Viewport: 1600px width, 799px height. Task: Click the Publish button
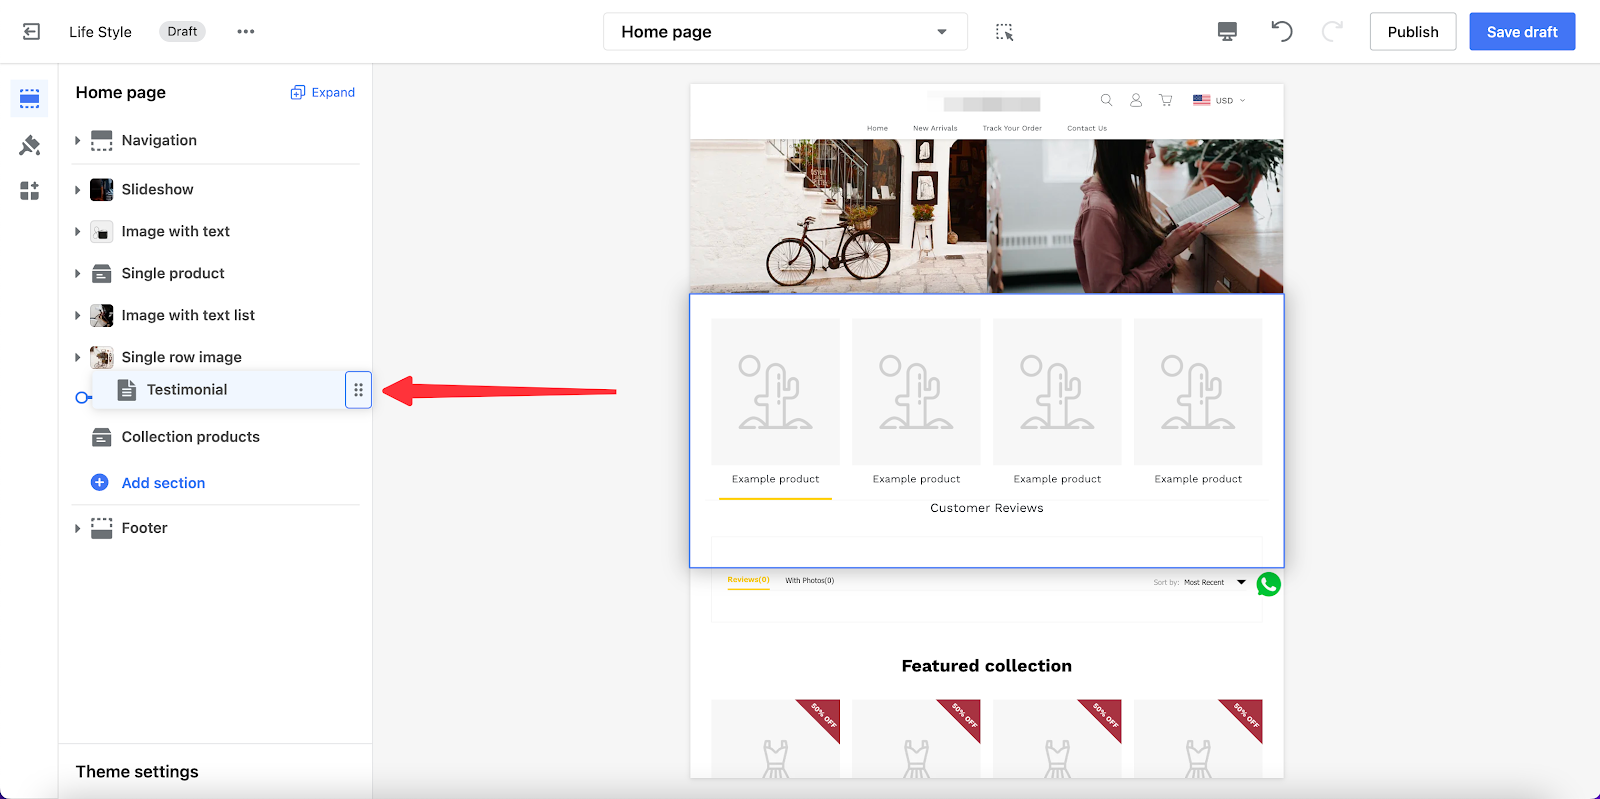1413,32
